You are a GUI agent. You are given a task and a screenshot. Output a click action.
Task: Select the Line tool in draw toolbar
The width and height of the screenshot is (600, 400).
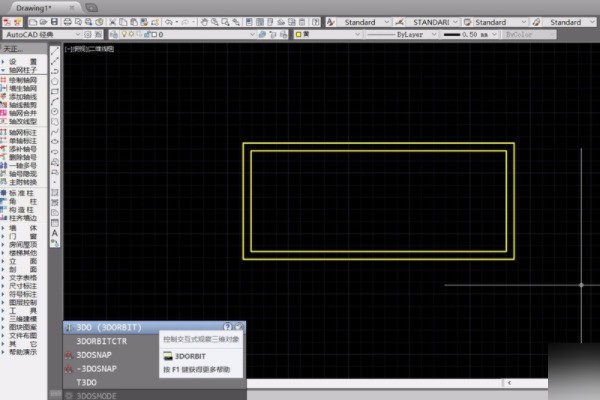(55, 51)
